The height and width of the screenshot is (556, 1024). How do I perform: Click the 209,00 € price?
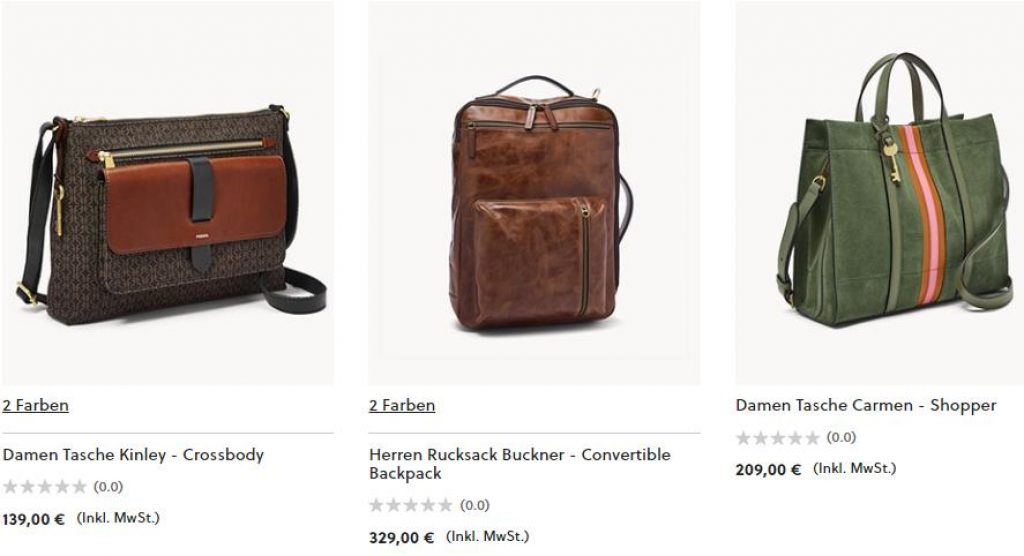coord(769,470)
